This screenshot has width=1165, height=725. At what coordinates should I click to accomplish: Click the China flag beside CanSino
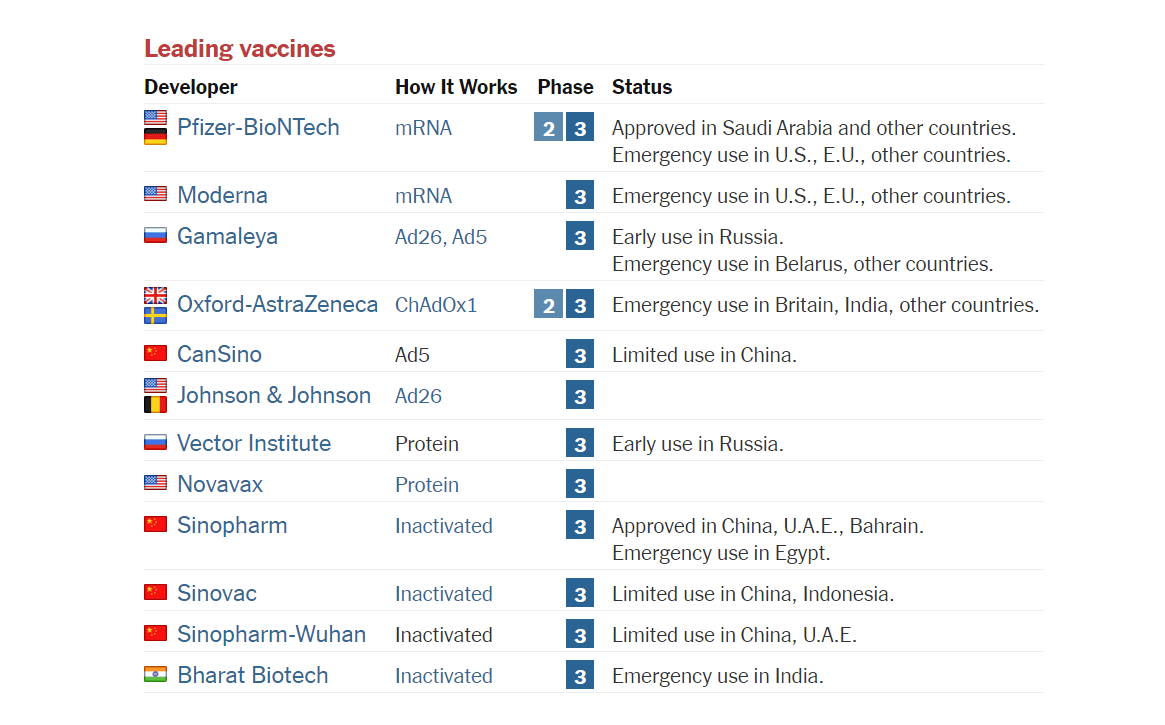[155, 353]
